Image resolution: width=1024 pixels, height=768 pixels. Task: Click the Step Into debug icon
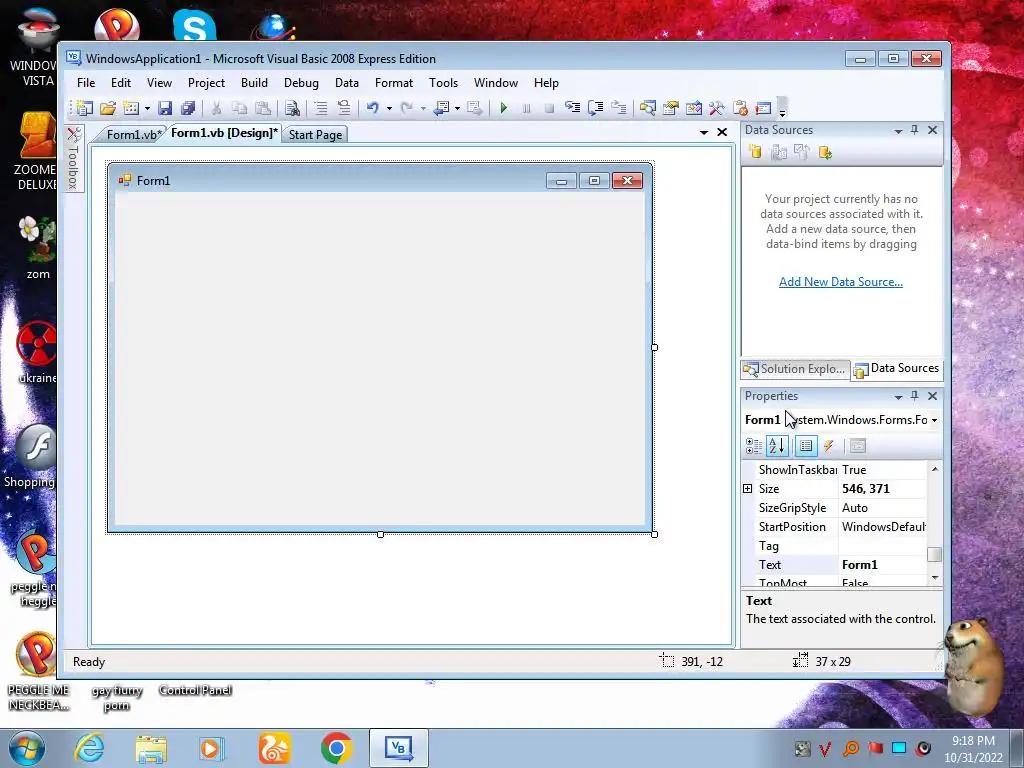click(573, 108)
